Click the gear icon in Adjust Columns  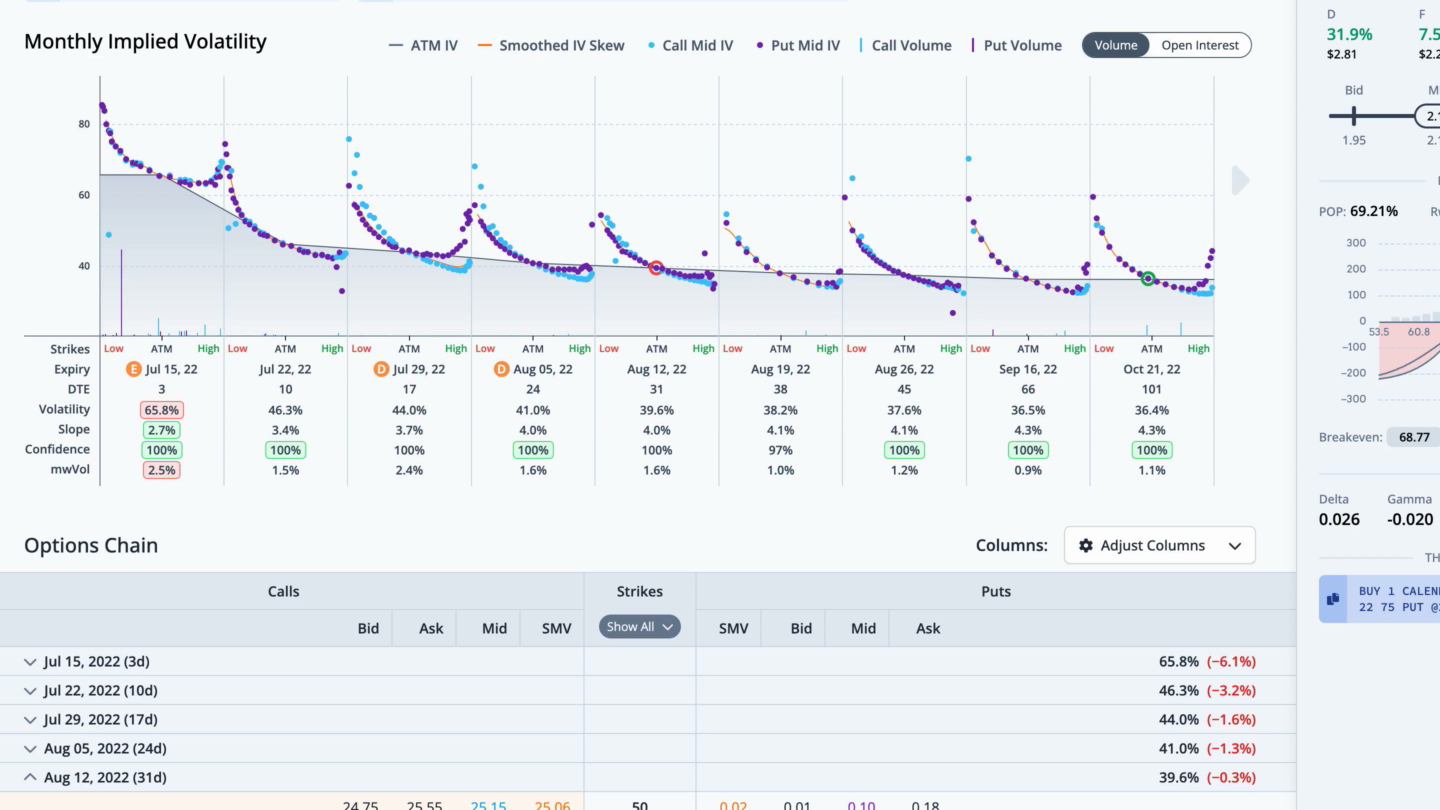[1086, 546]
